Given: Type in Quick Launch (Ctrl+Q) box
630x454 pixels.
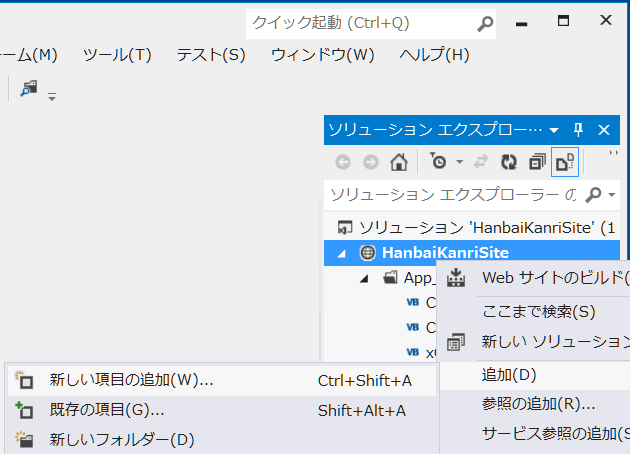Looking at the screenshot, I should (370, 24).
